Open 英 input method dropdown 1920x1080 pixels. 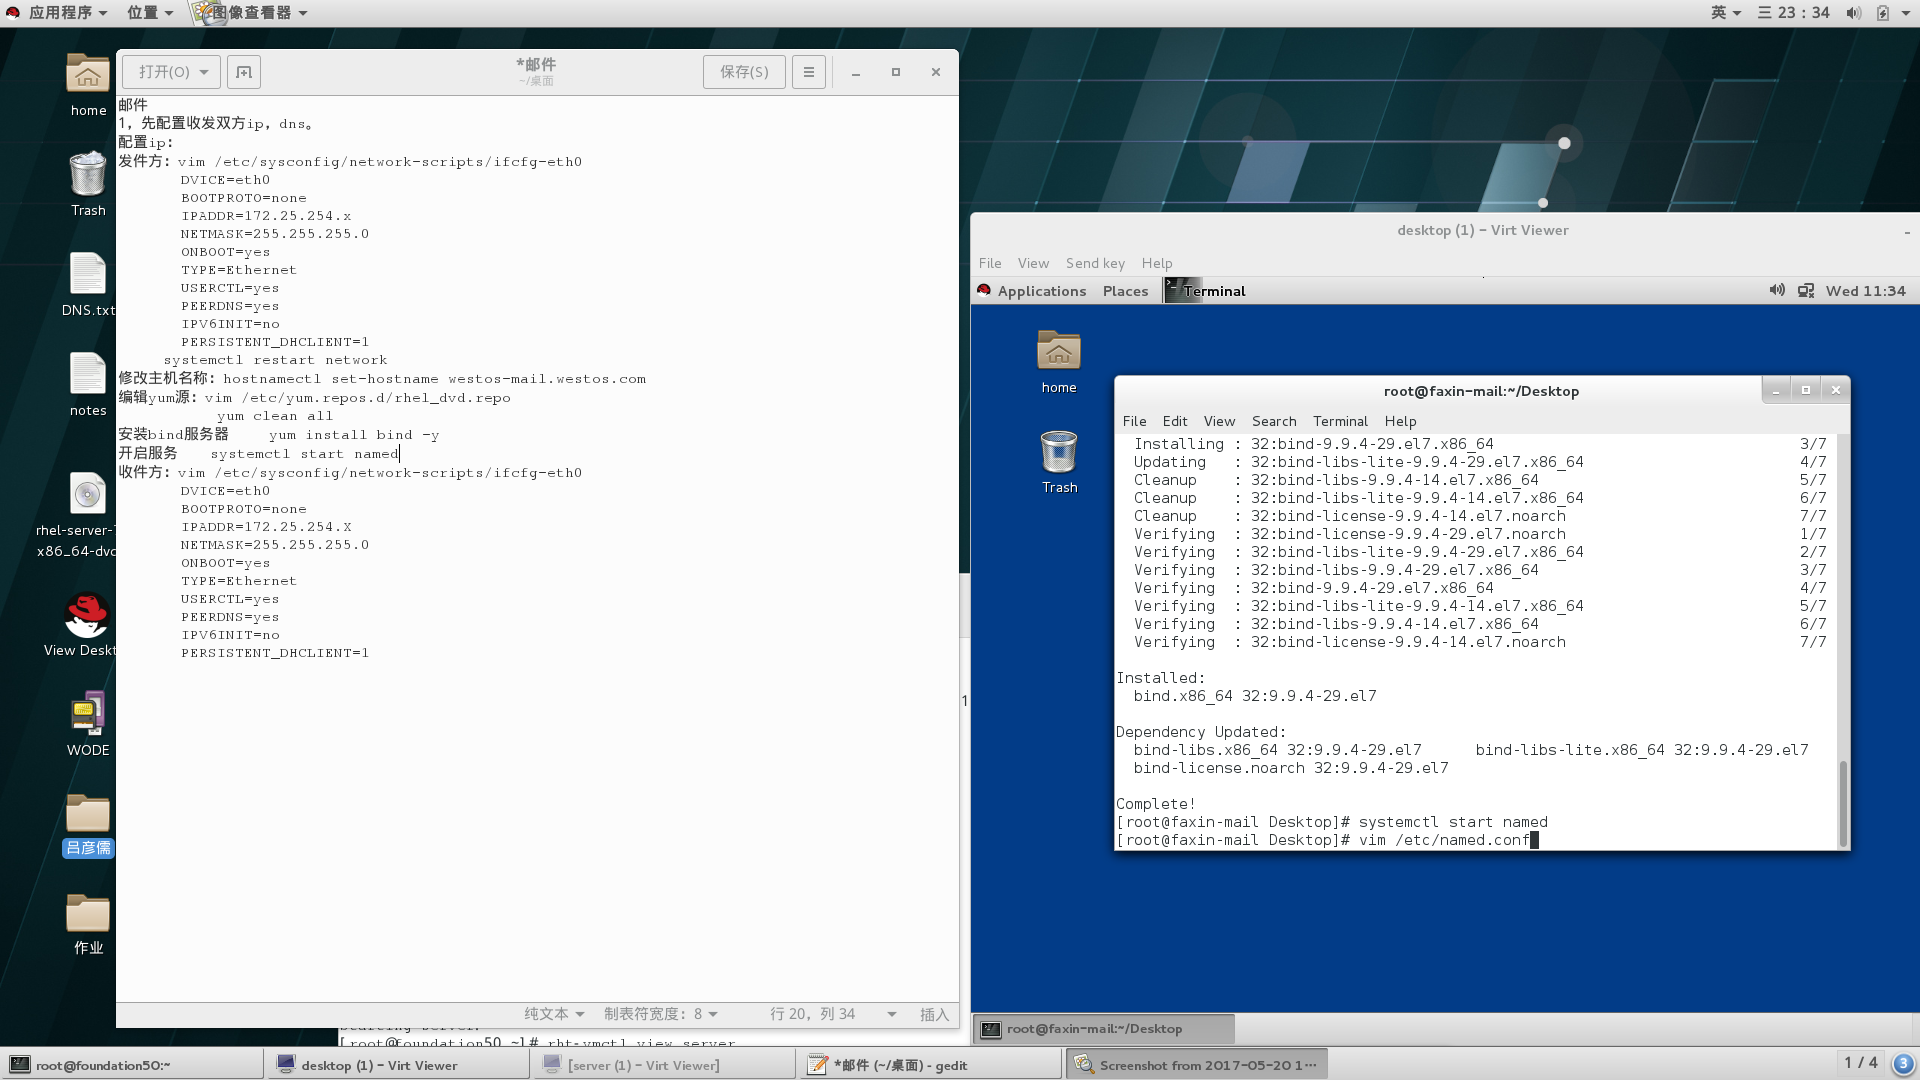click(1726, 13)
